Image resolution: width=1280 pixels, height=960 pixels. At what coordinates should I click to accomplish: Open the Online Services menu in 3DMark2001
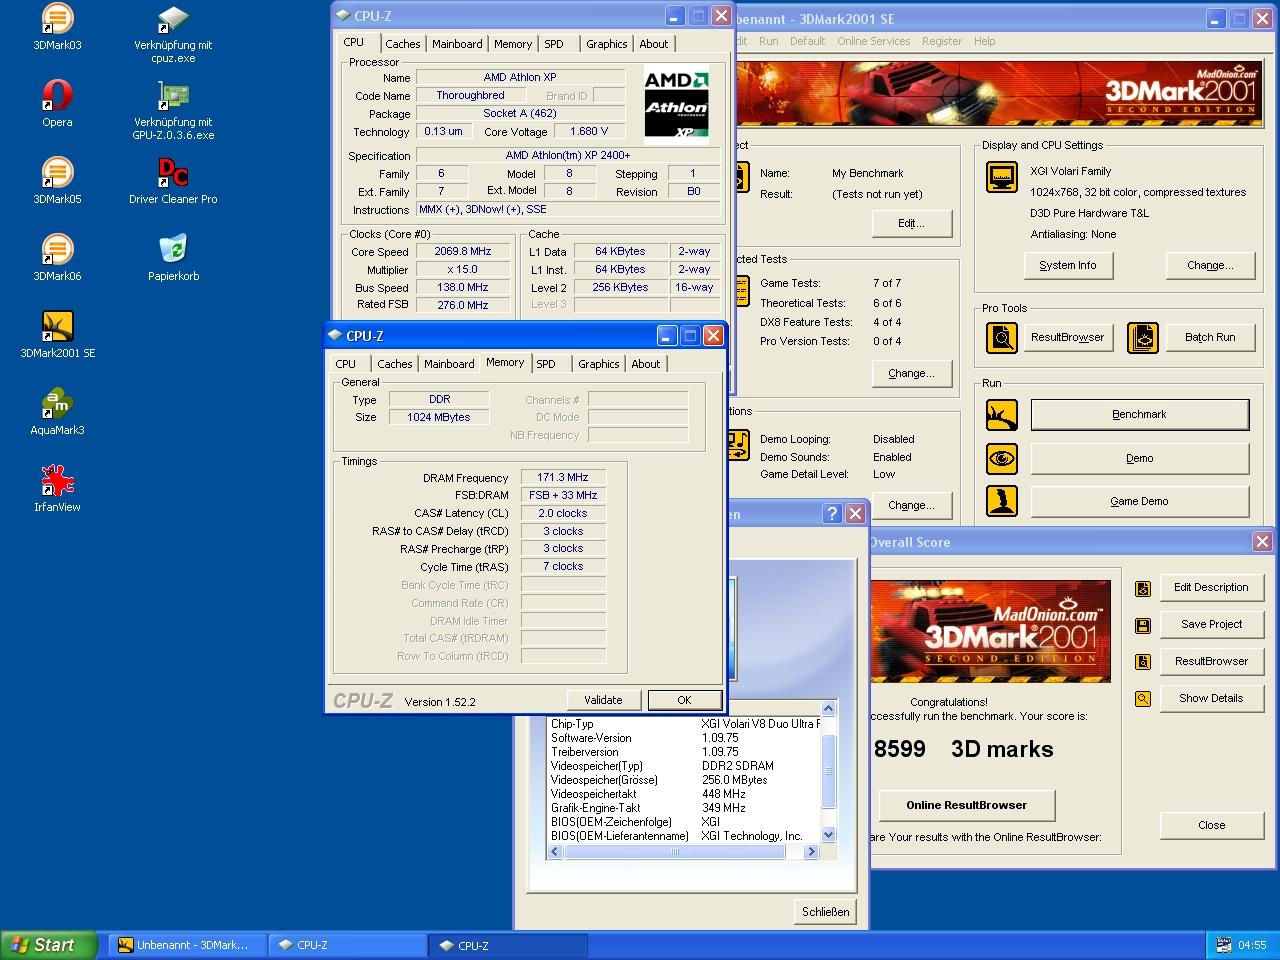(x=873, y=41)
